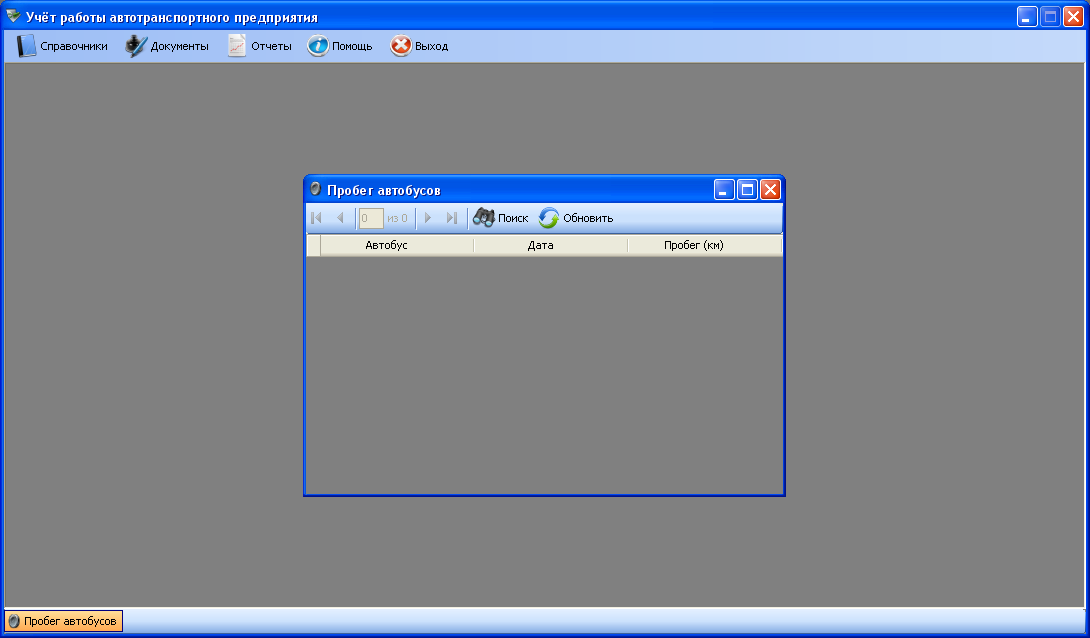
Task: Maximize the Пробег автобусов child window
Action: [x=747, y=190]
